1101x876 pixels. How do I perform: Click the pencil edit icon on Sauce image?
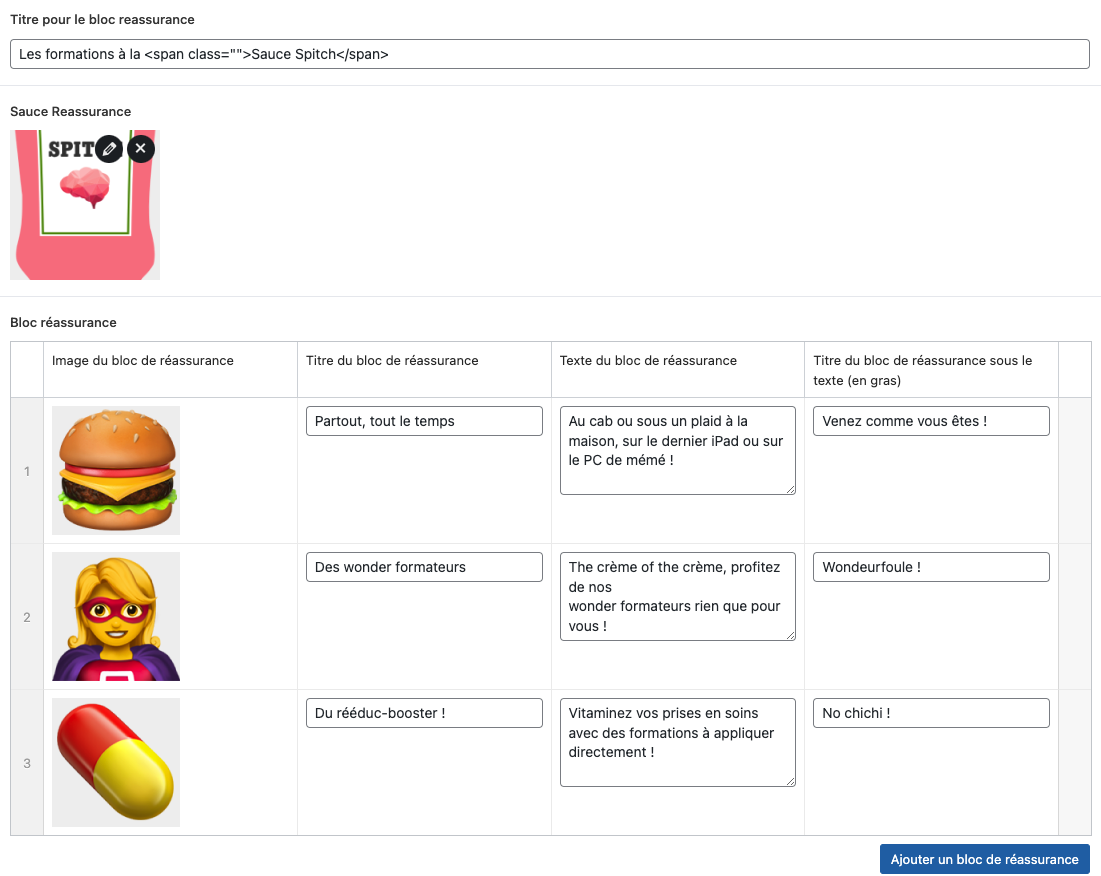point(109,148)
